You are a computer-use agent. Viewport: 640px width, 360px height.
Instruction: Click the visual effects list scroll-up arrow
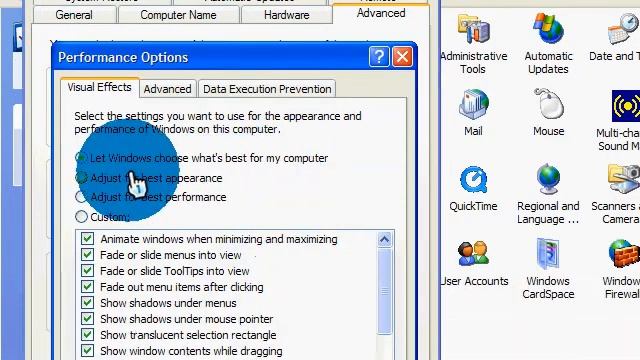click(x=384, y=239)
